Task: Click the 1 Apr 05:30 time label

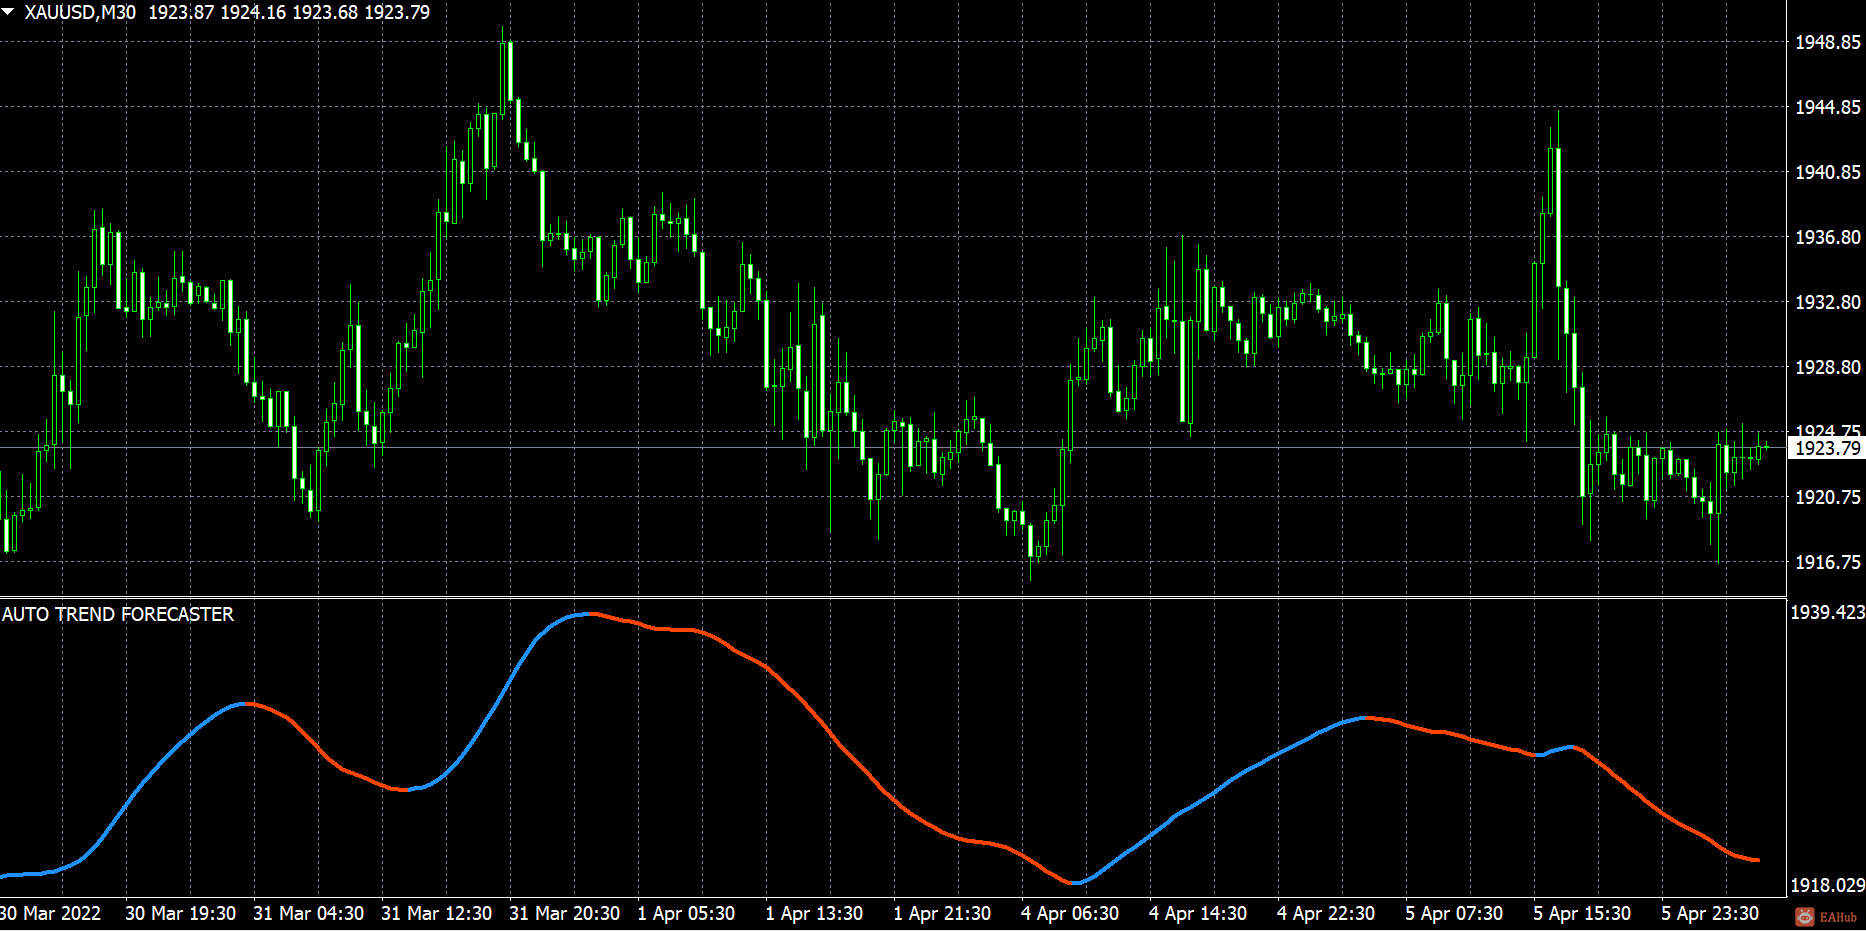Action: coord(687,913)
